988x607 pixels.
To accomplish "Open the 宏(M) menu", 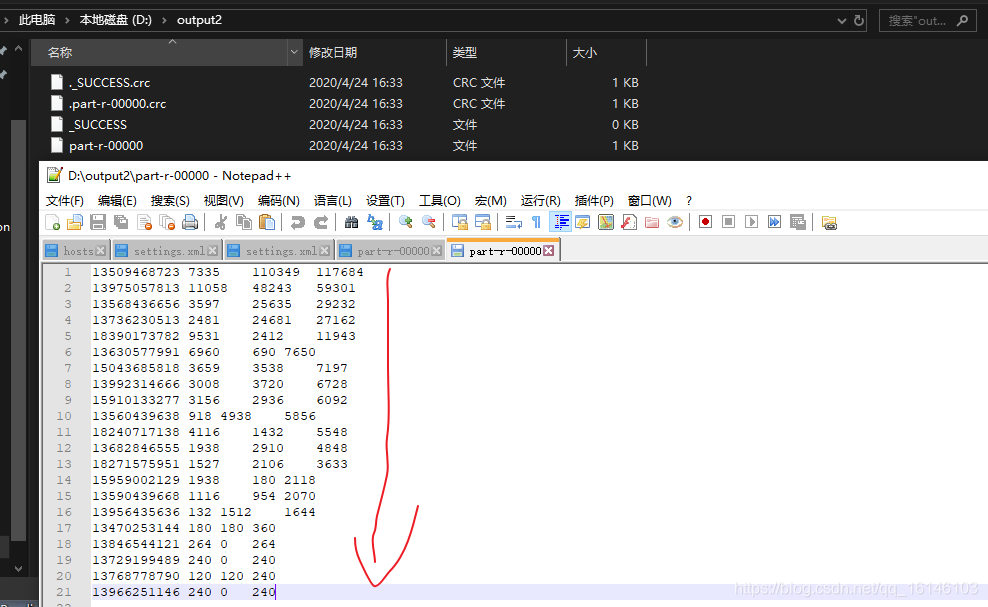I will pyautogui.click(x=491, y=200).
